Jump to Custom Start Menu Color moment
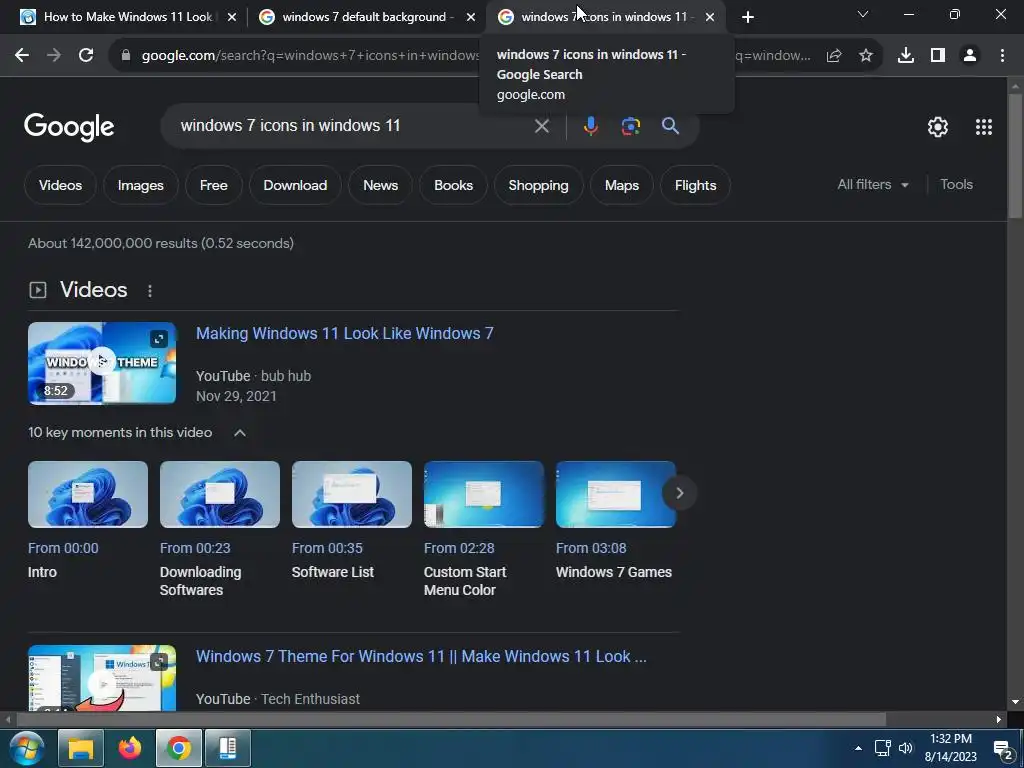The image size is (1024, 768). click(484, 494)
